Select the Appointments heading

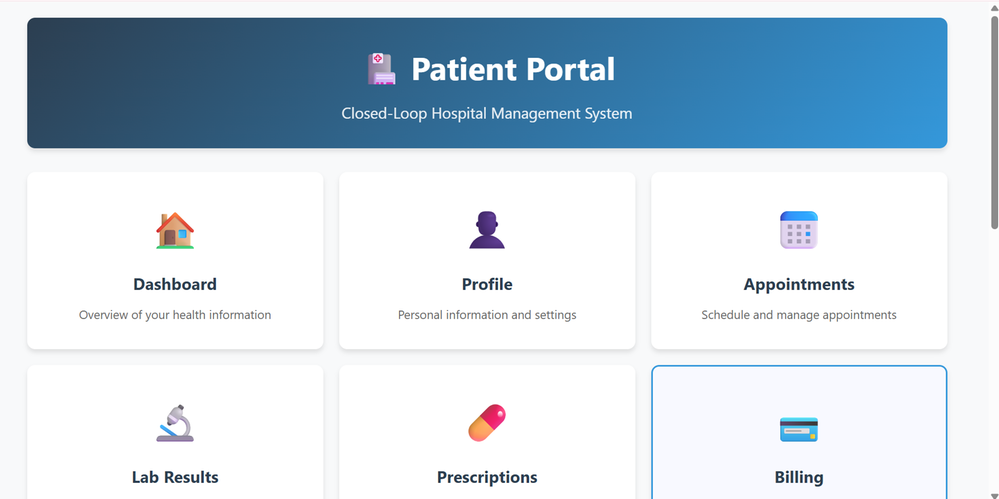click(x=798, y=284)
